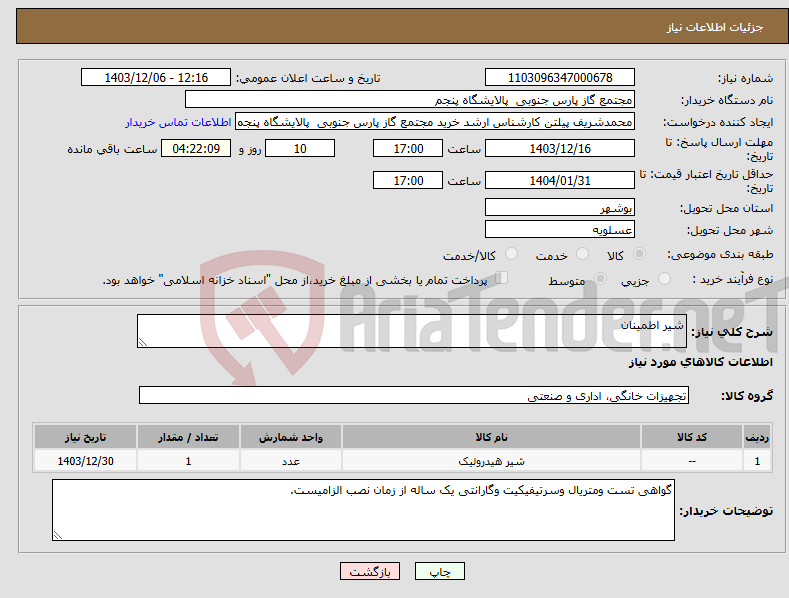
Task: Click the delivery city field عسلویه
Action: [560, 230]
